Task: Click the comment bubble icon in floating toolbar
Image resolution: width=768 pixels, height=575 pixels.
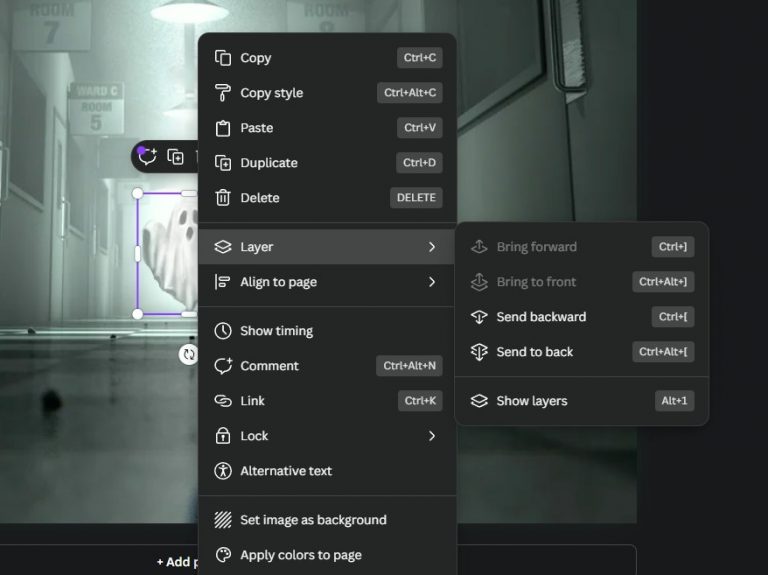Action: (x=148, y=156)
